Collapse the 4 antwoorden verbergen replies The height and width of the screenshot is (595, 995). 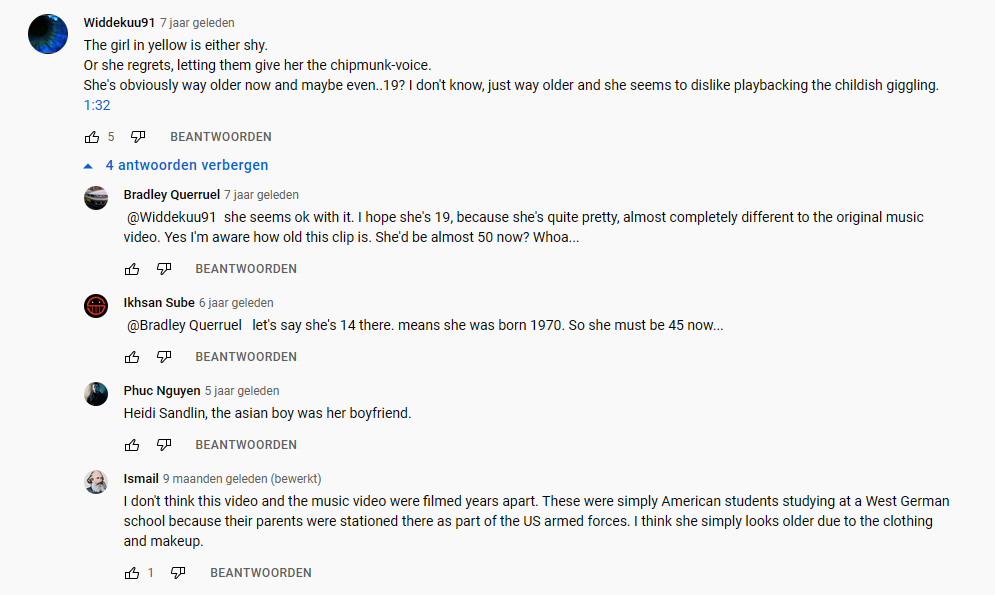176,165
